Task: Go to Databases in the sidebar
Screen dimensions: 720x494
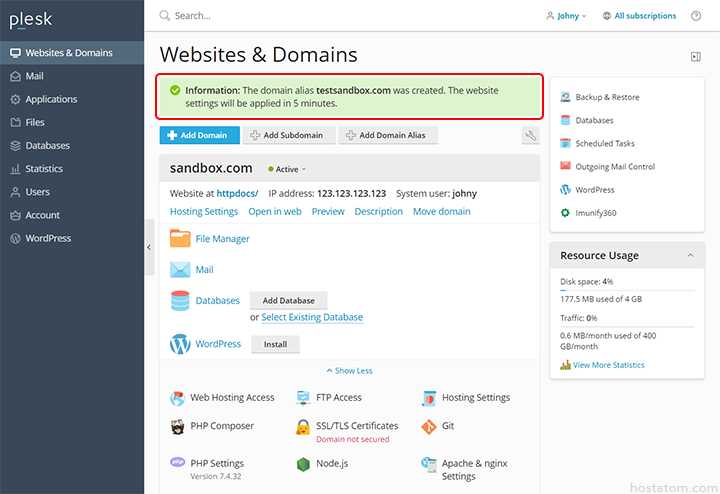Action: click(47, 146)
